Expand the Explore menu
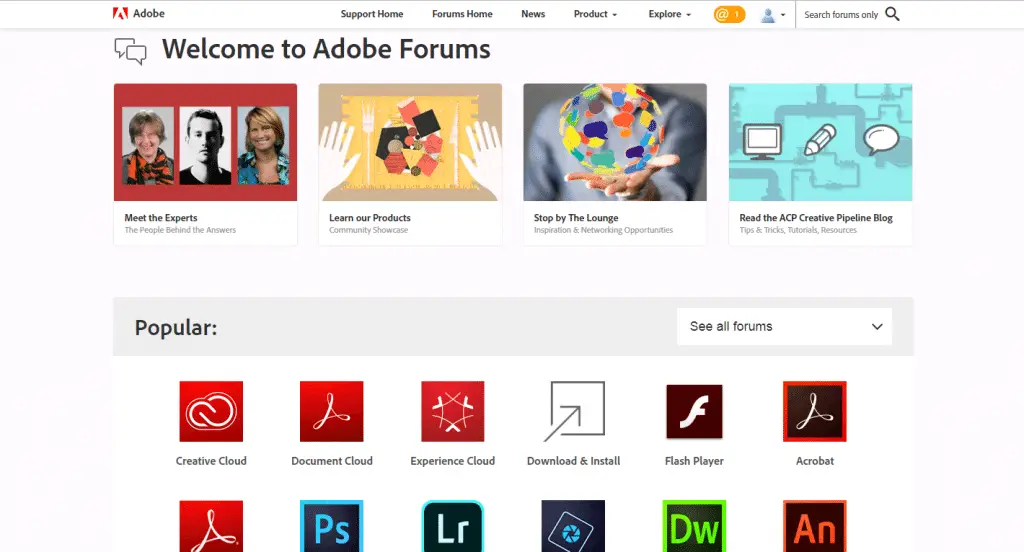The image size is (1024, 552). (669, 14)
